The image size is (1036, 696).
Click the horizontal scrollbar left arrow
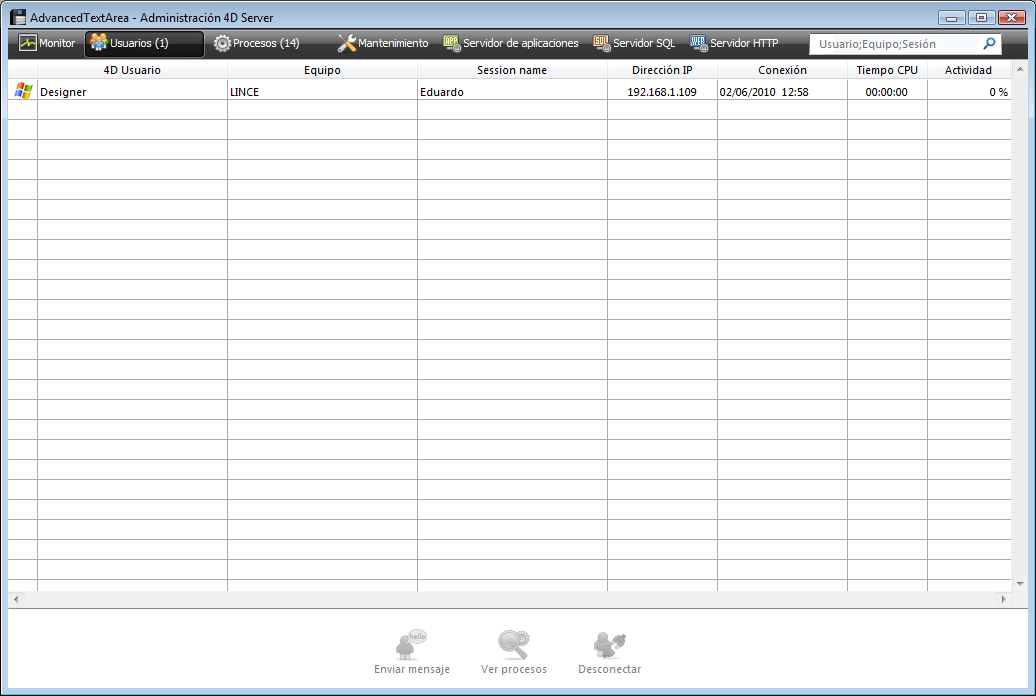pyautogui.click(x=16, y=599)
